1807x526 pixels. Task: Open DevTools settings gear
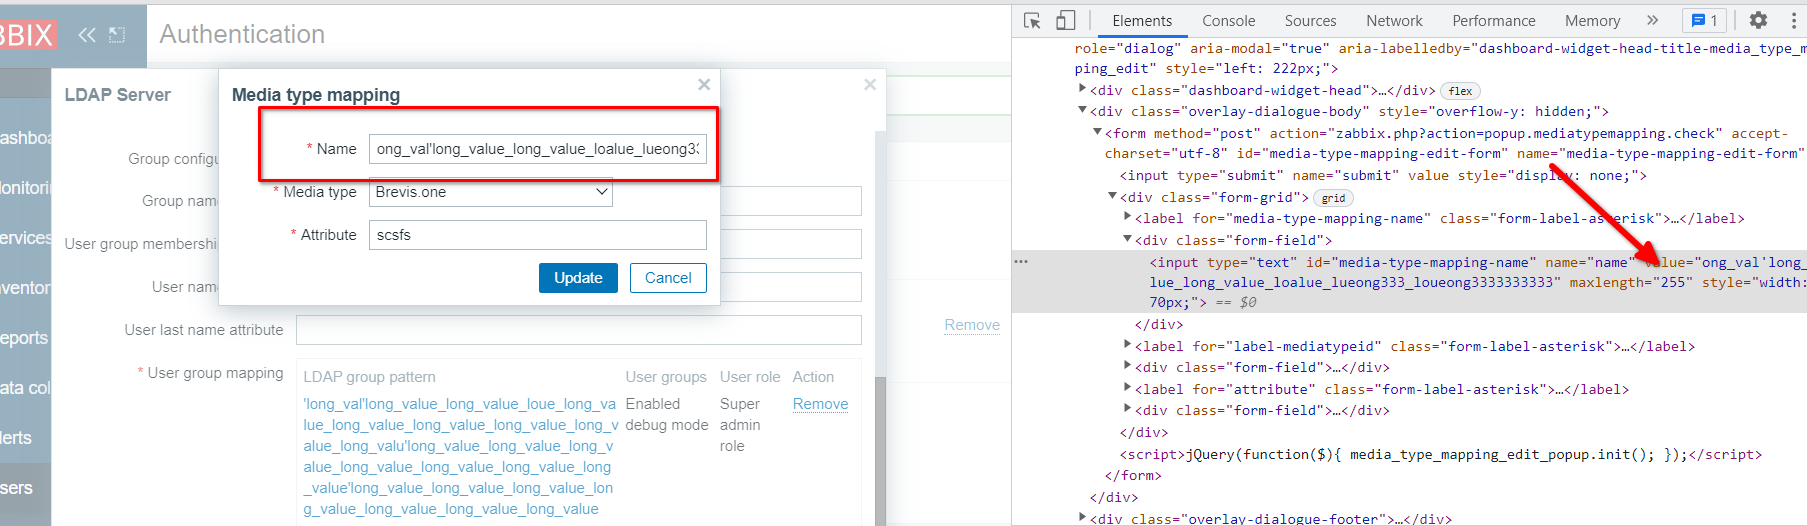(1758, 20)
